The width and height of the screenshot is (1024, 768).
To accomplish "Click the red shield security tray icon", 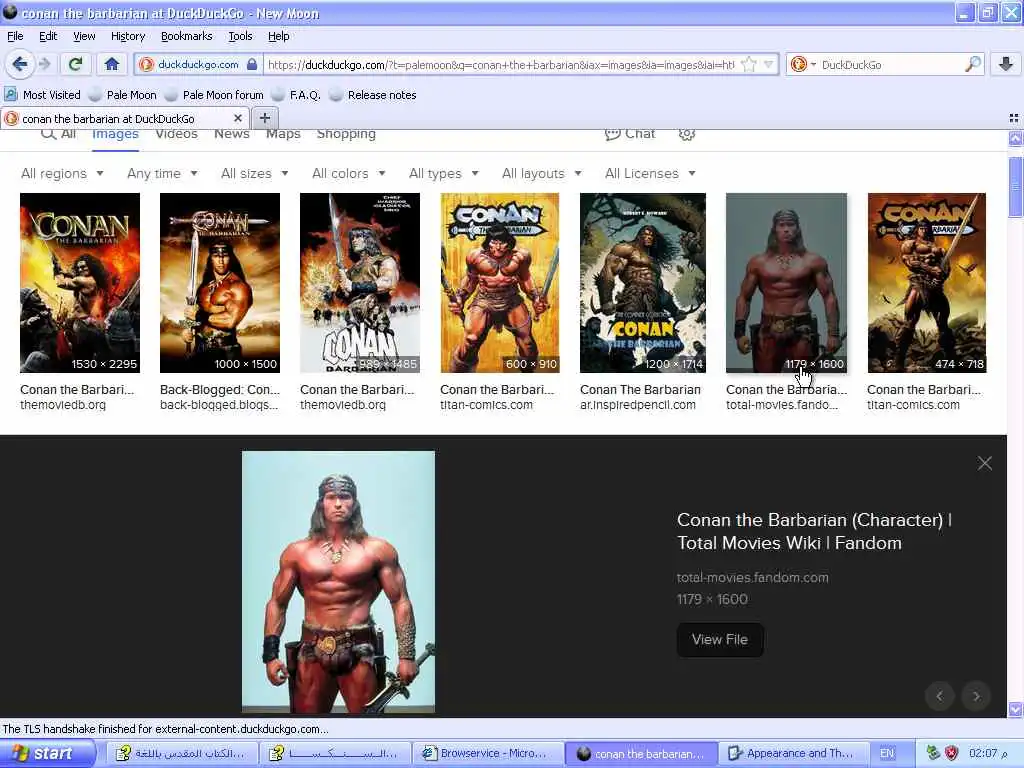I will (952, 754).
